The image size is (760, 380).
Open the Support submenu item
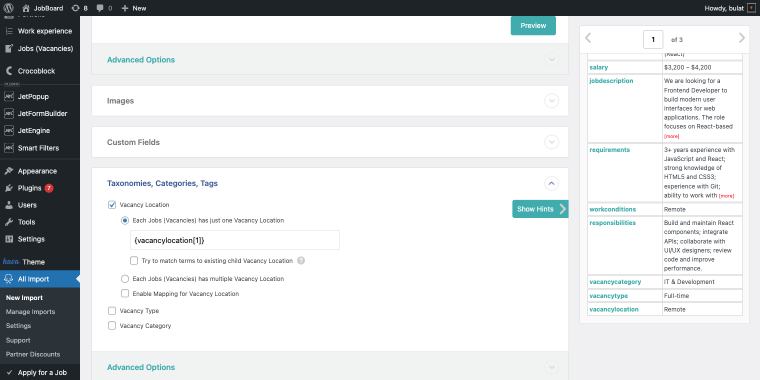pyautogui.click(x=18, y=340)
